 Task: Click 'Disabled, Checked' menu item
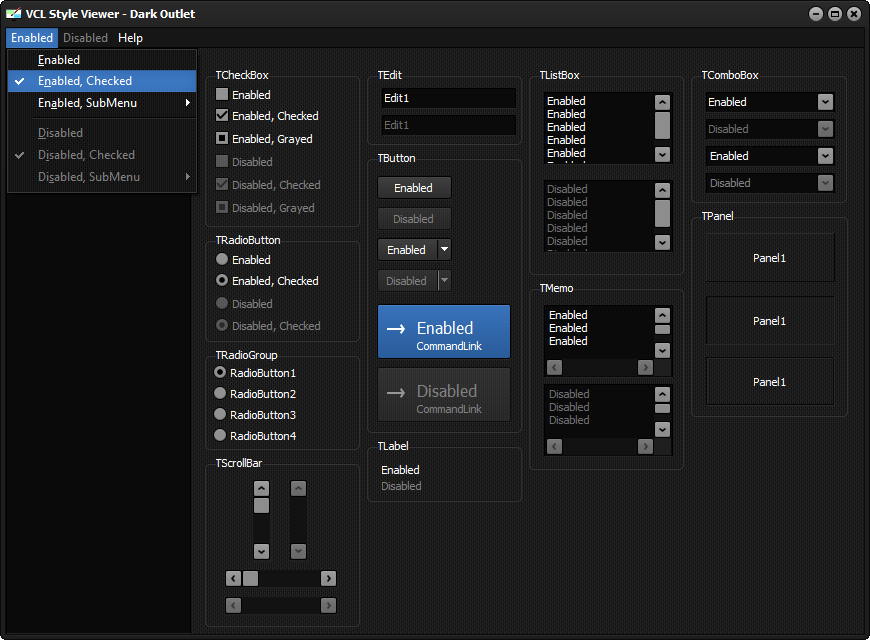pyautogui.click(x=102, y=155)
